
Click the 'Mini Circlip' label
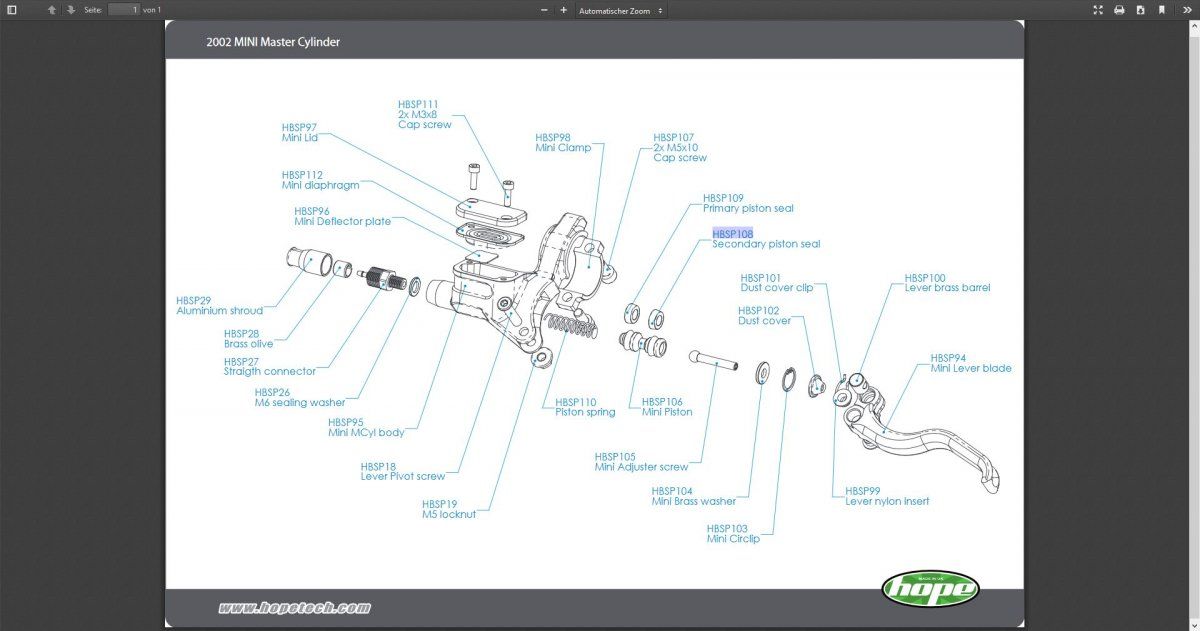733,539
